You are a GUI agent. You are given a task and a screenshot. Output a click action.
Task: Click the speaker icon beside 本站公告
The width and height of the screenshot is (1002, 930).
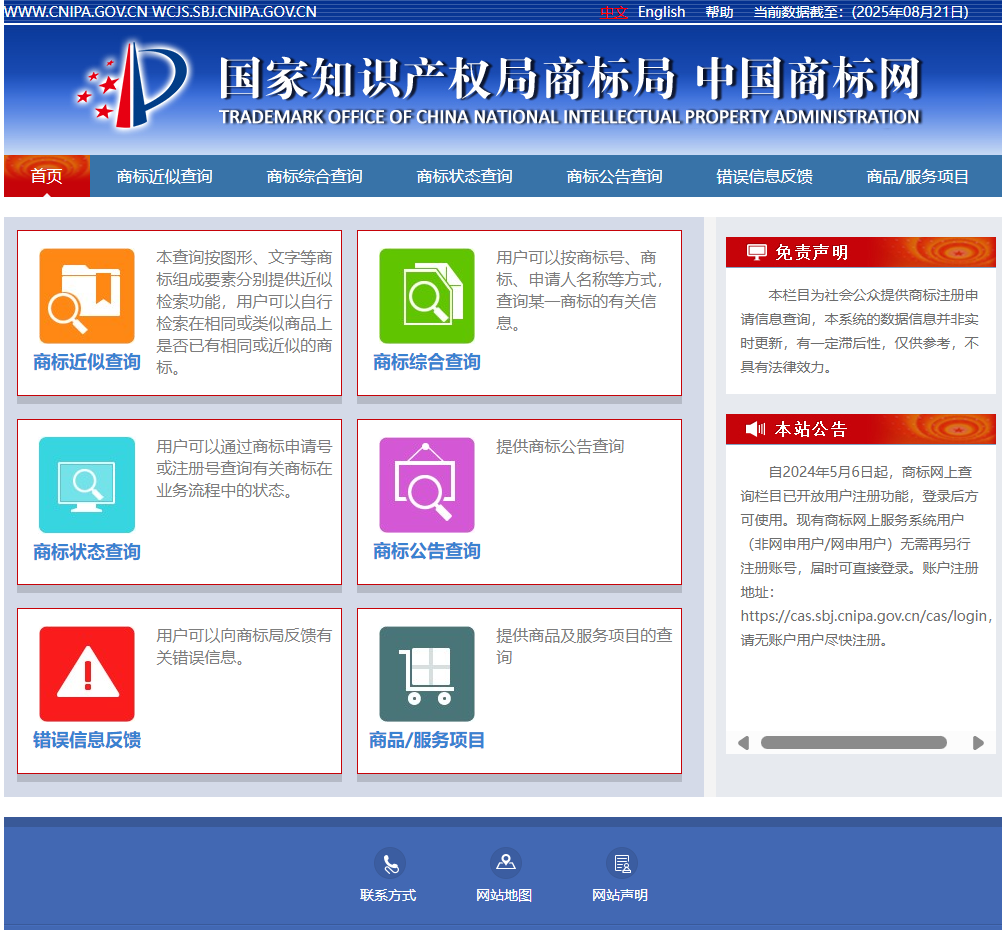click(755, 429)
